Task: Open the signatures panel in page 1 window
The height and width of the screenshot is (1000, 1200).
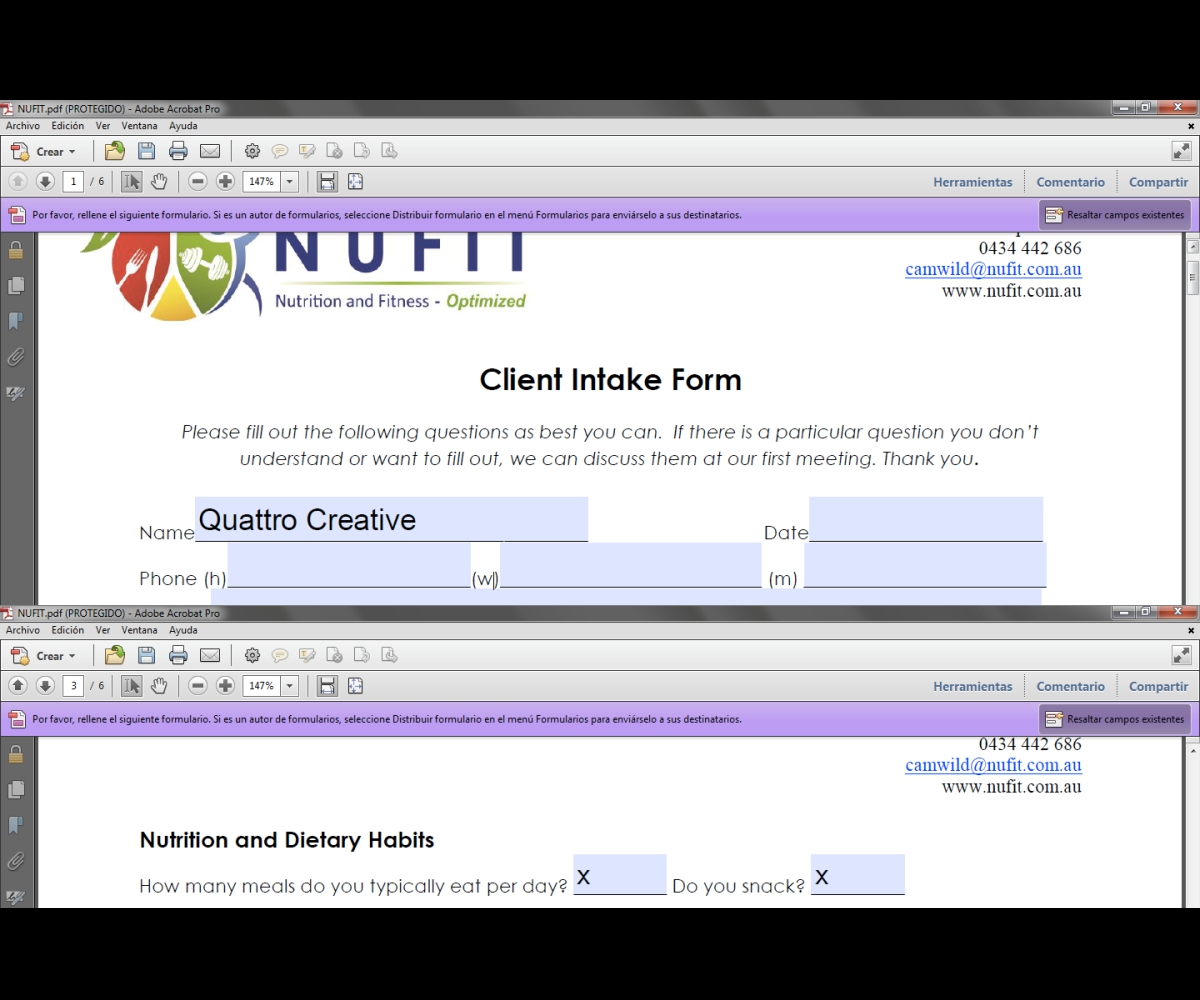Action: click(16, 393)
